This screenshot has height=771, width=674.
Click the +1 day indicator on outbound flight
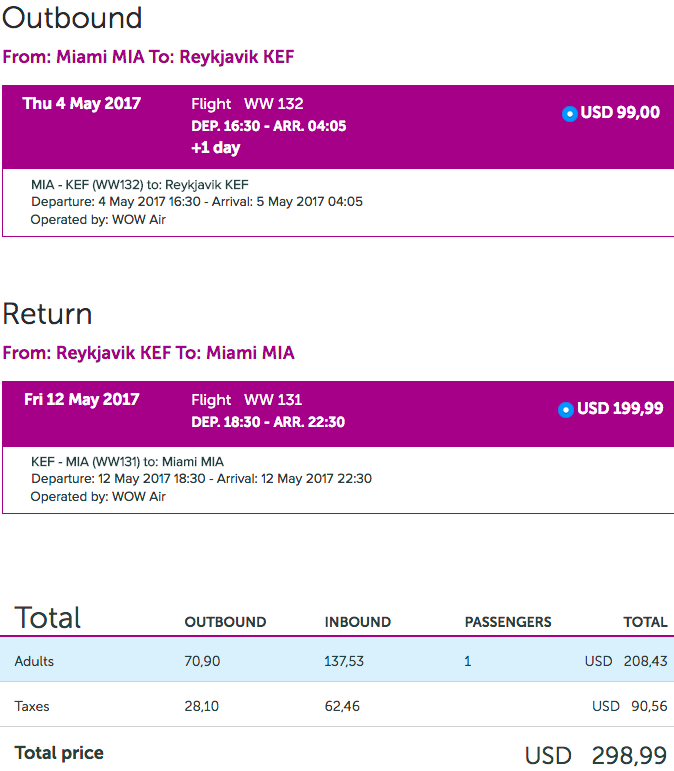(216, 148)
